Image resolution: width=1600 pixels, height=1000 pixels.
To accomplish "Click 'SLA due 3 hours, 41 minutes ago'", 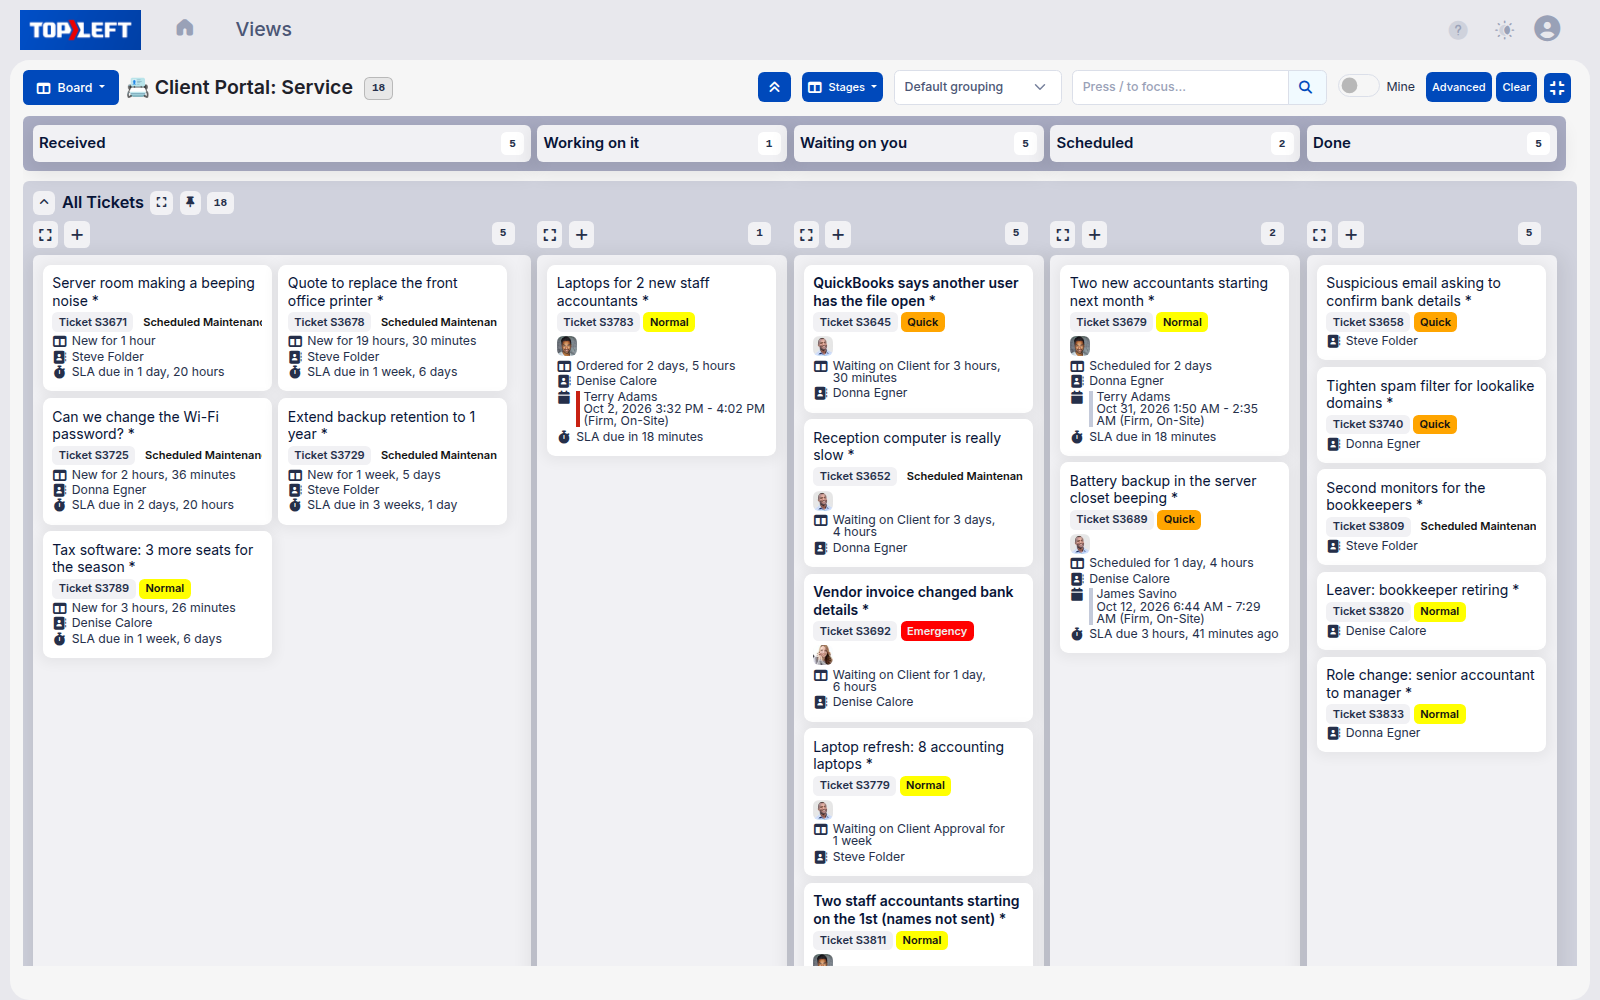I will click(1184, 634).
